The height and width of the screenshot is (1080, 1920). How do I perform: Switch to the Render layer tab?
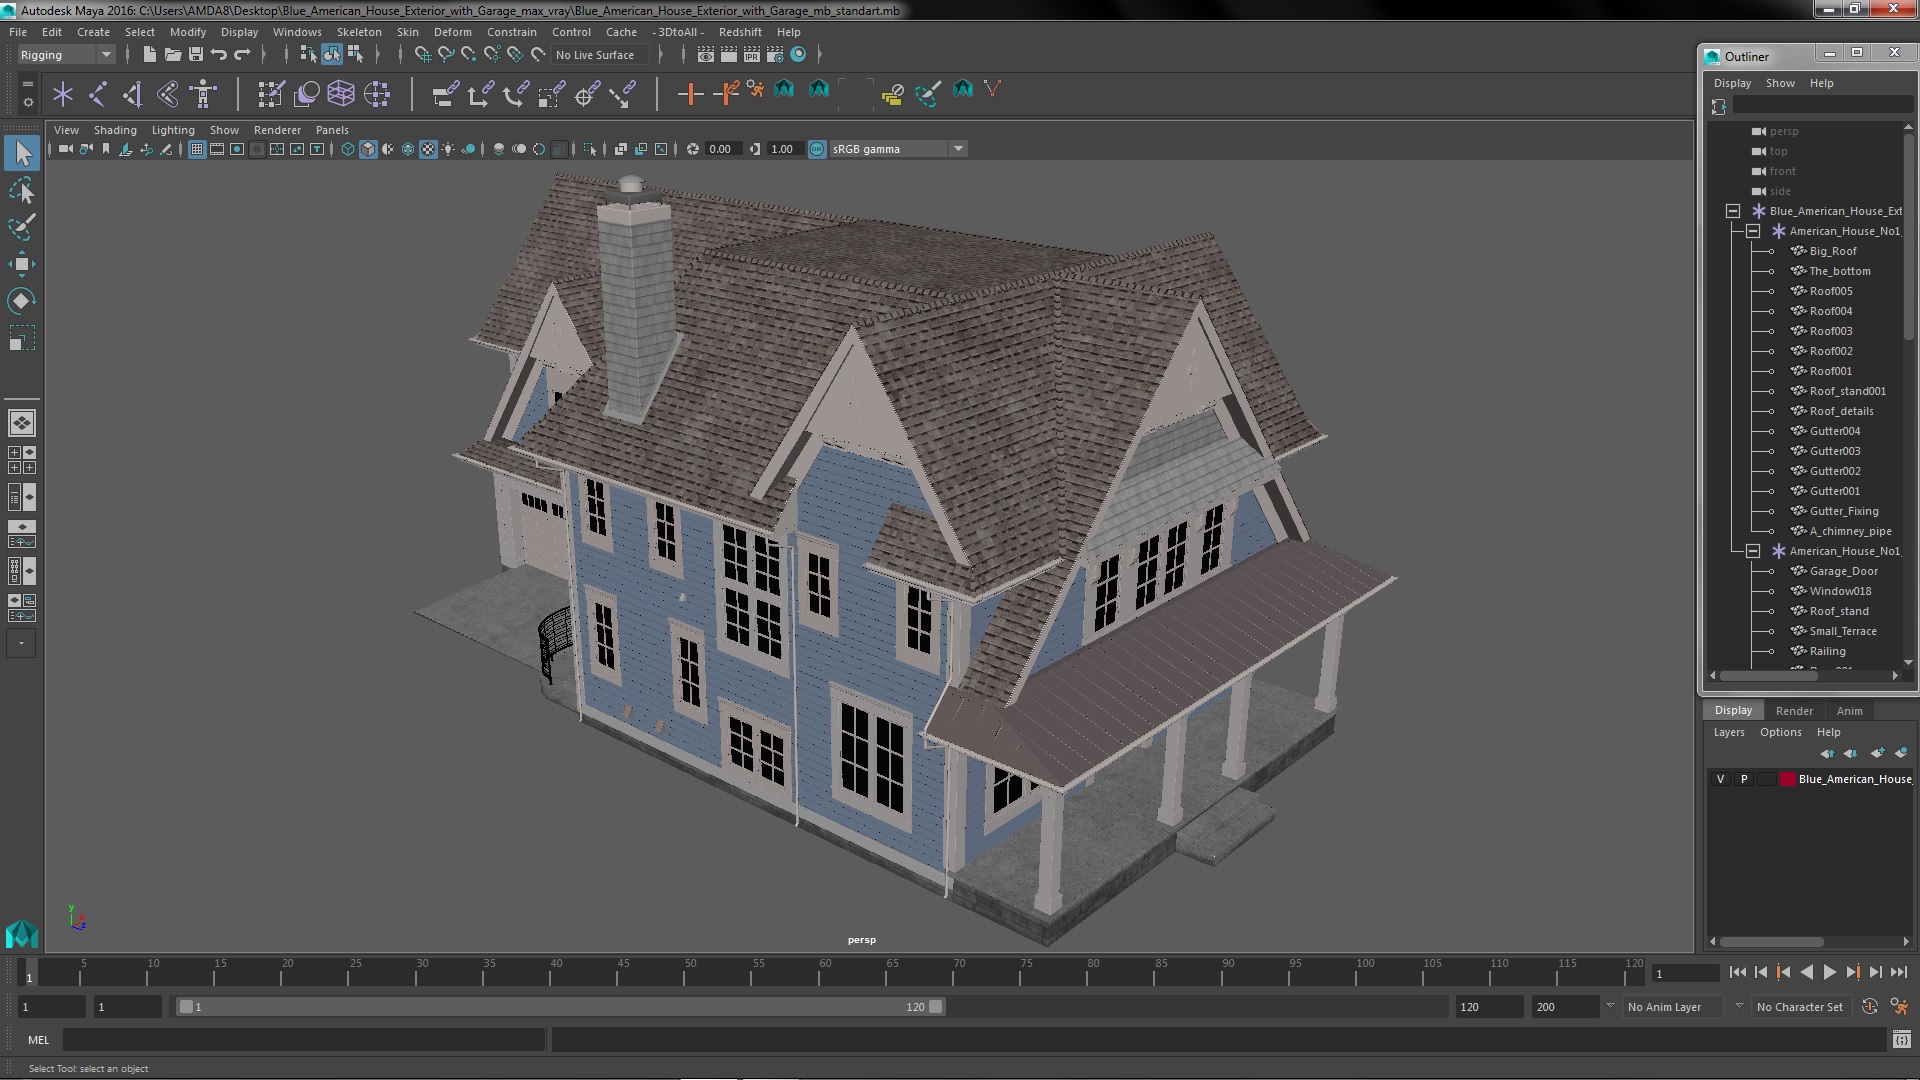[1794, 711]
